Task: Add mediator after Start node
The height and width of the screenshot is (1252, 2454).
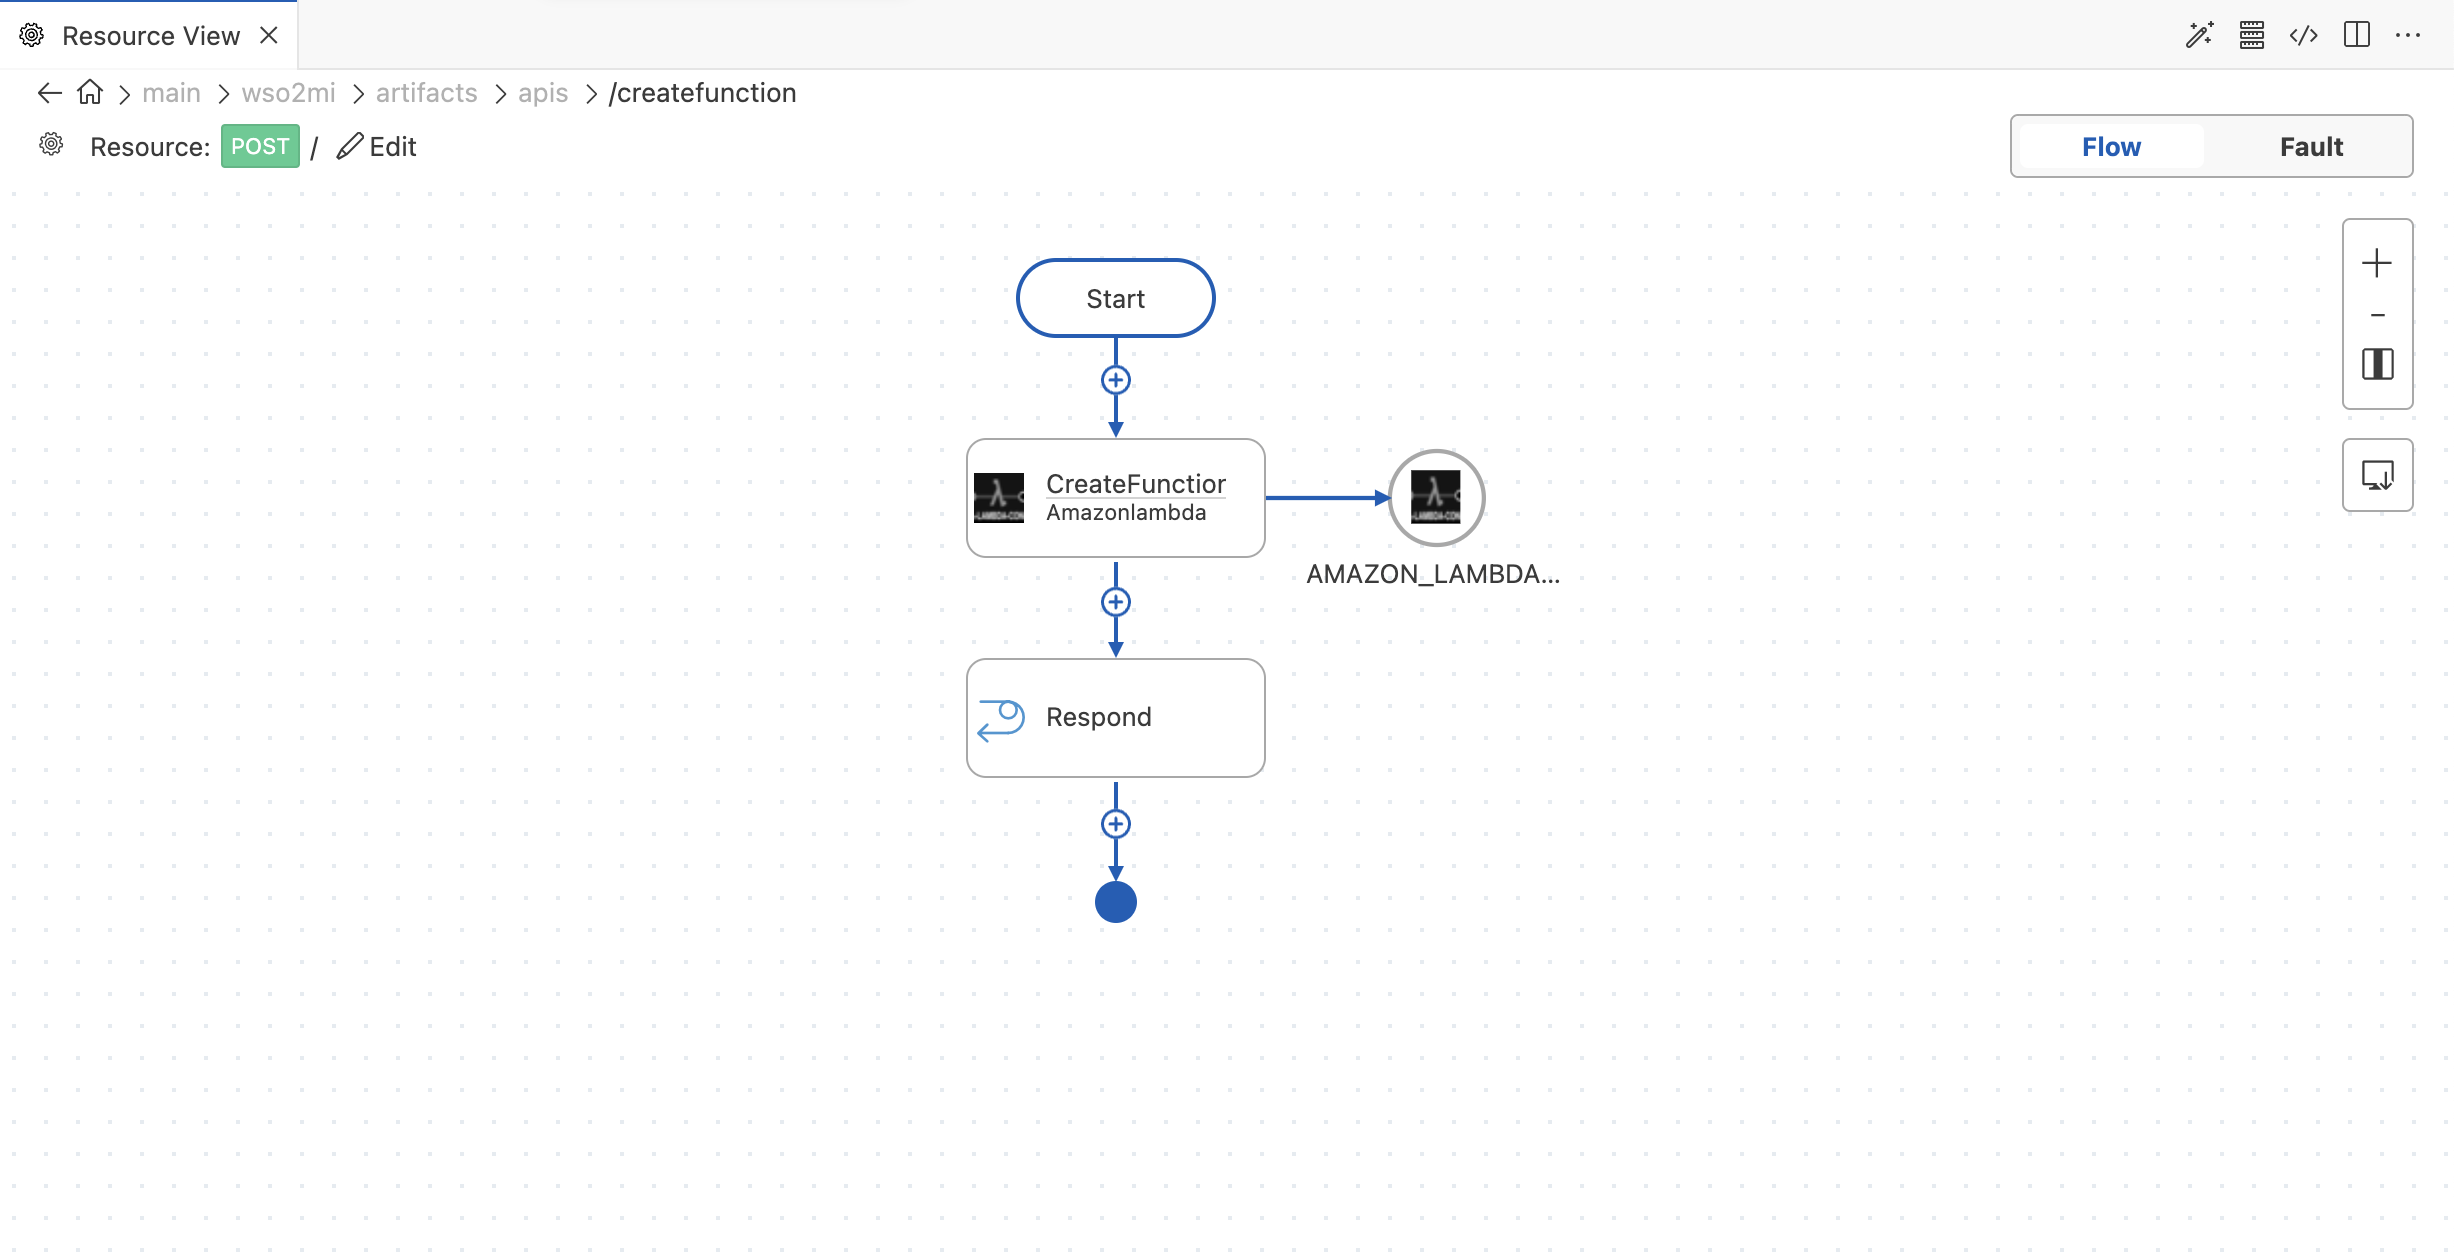Action: (1116, 380)
